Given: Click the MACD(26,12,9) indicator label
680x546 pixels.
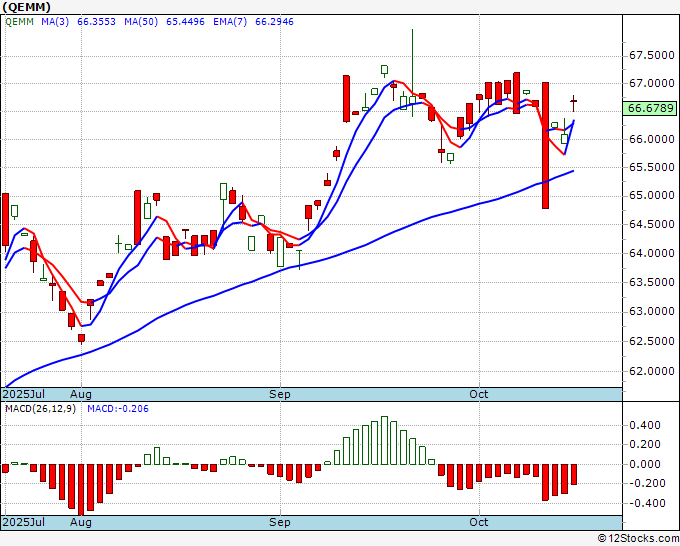Looking at the screenshot, I should click(40, 409).
